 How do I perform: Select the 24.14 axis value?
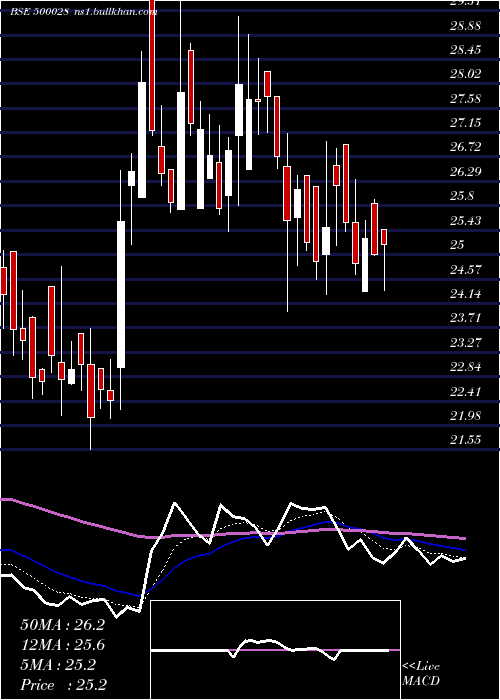465,294
